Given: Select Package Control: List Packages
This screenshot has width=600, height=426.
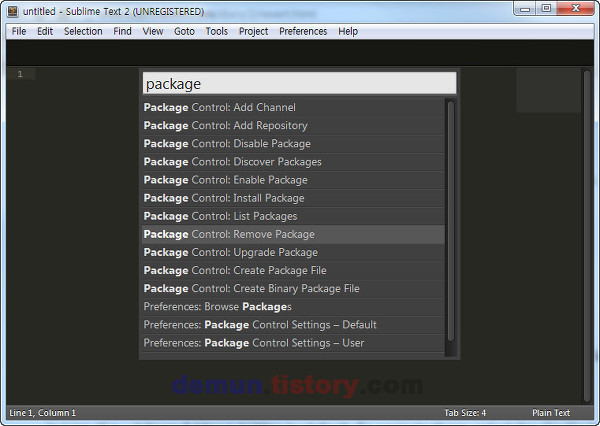Looking at the screenshot, I should pos(293,216).
